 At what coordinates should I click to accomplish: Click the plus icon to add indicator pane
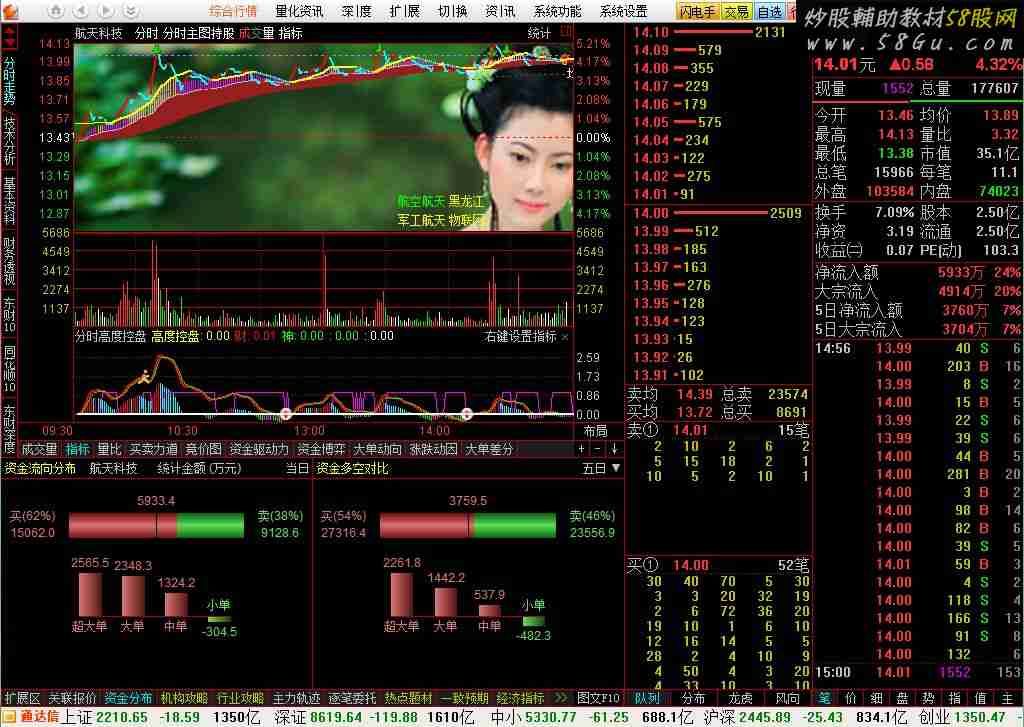(x=581, y=449)
